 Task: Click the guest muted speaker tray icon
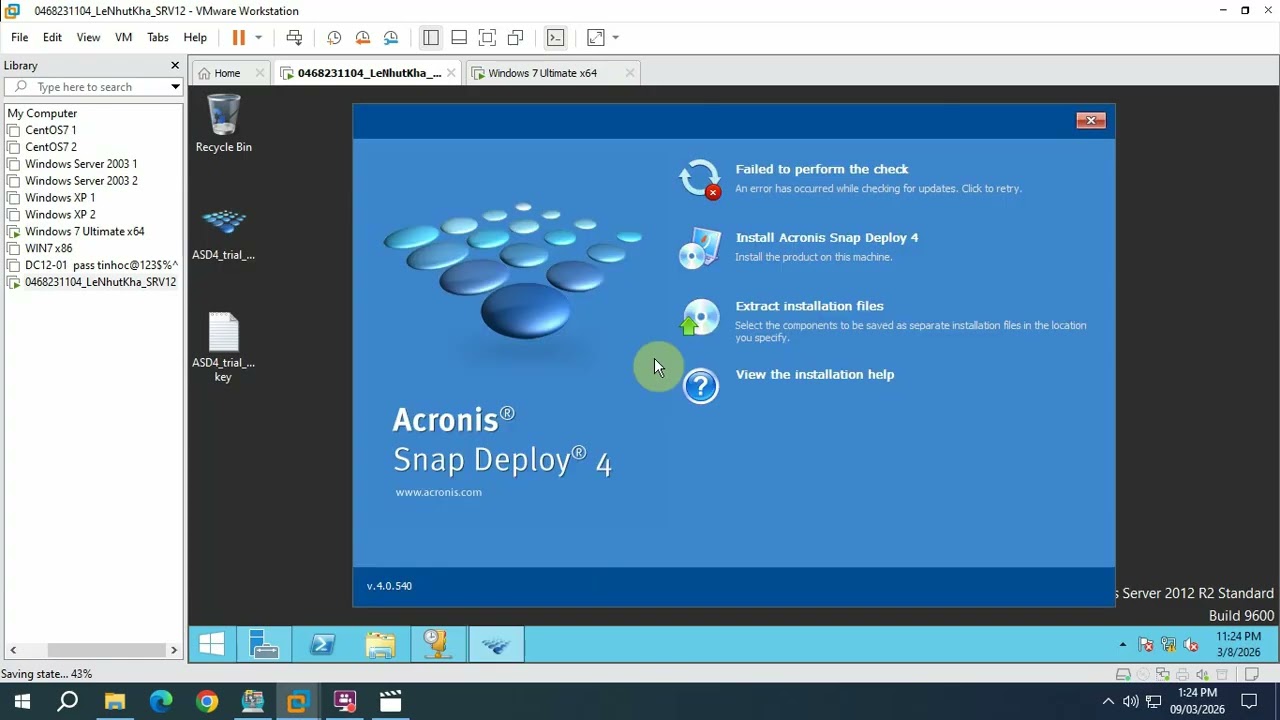(1190, 645)
